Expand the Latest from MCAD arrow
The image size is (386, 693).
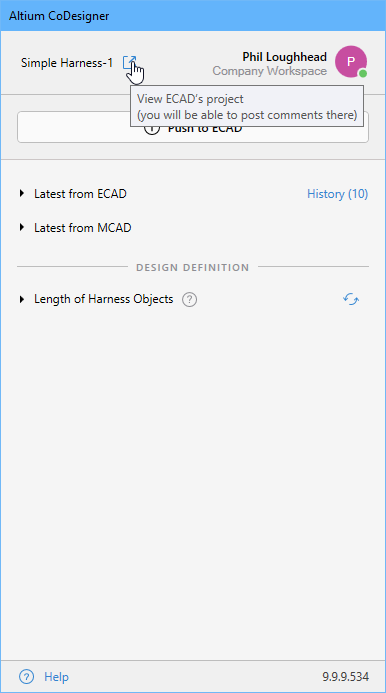click(x=22, y=228)
